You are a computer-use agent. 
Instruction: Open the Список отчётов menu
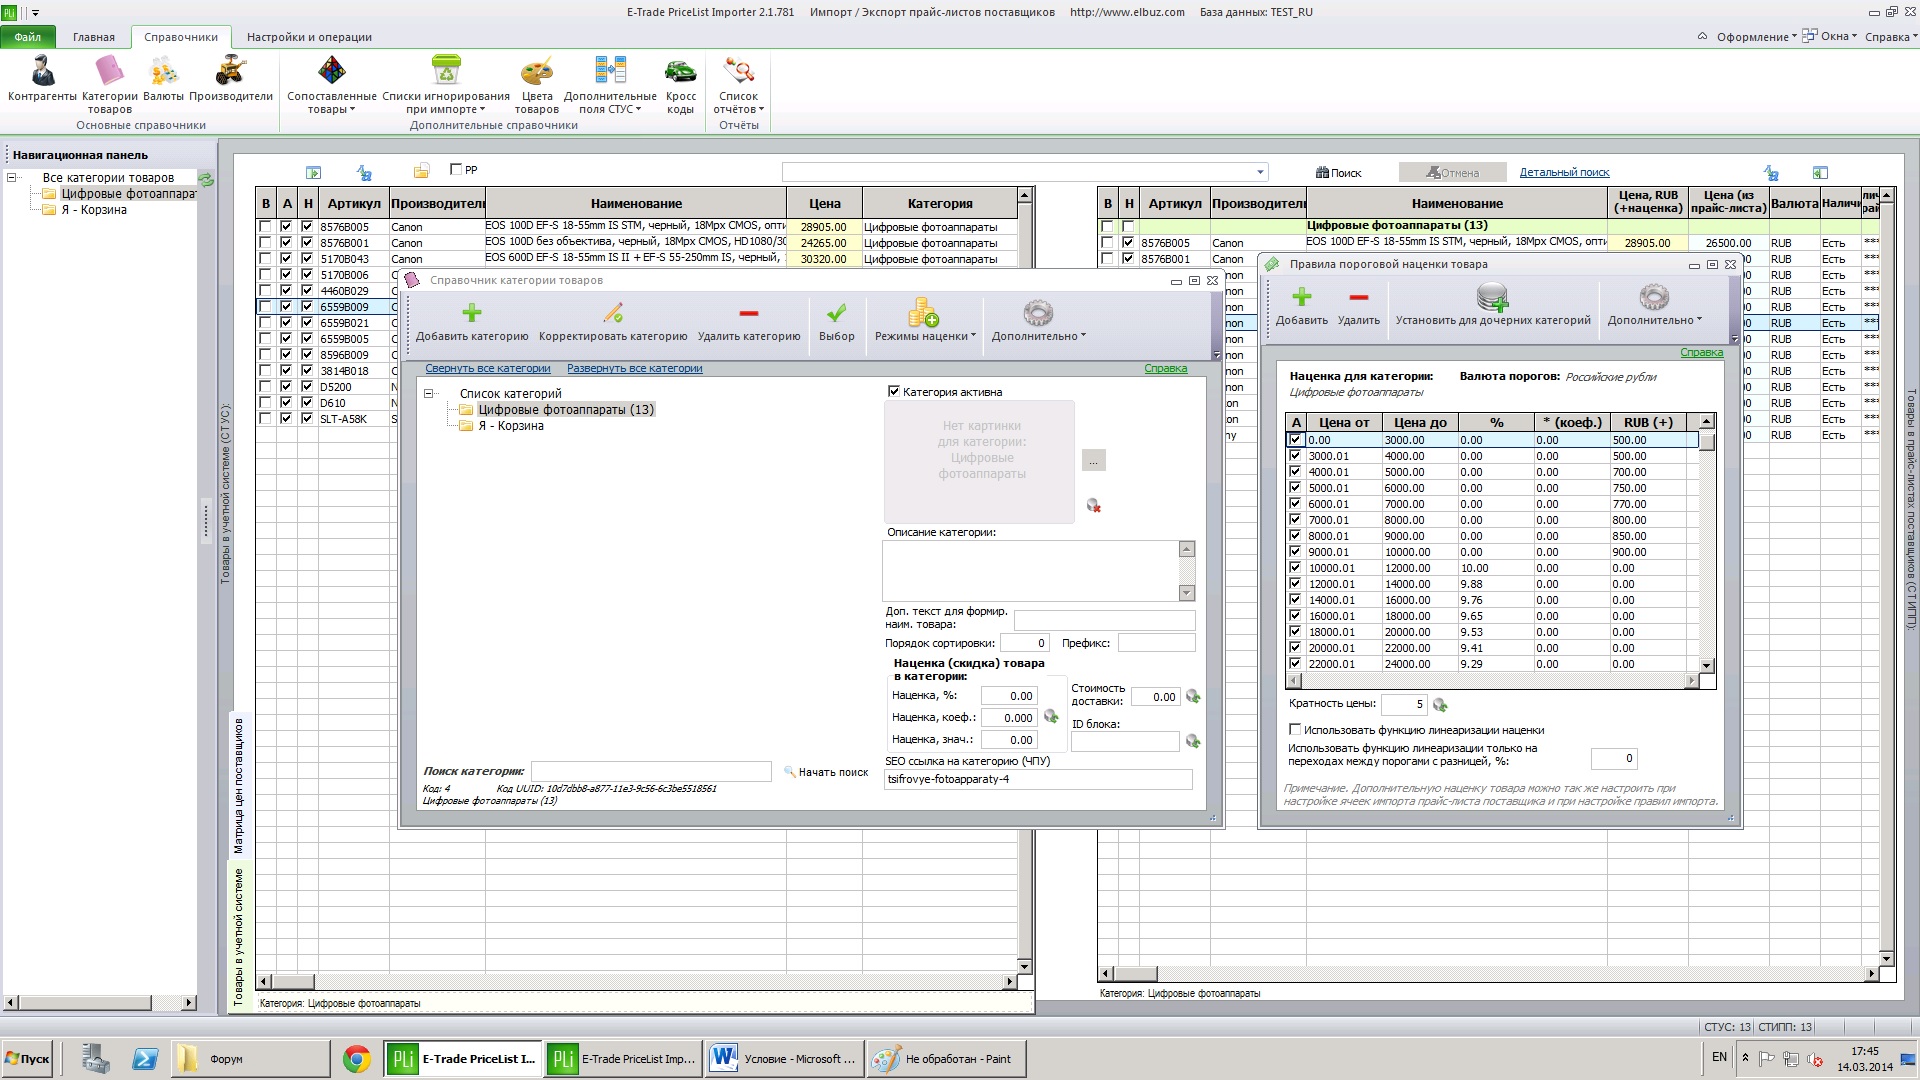[x=739, y=84]
